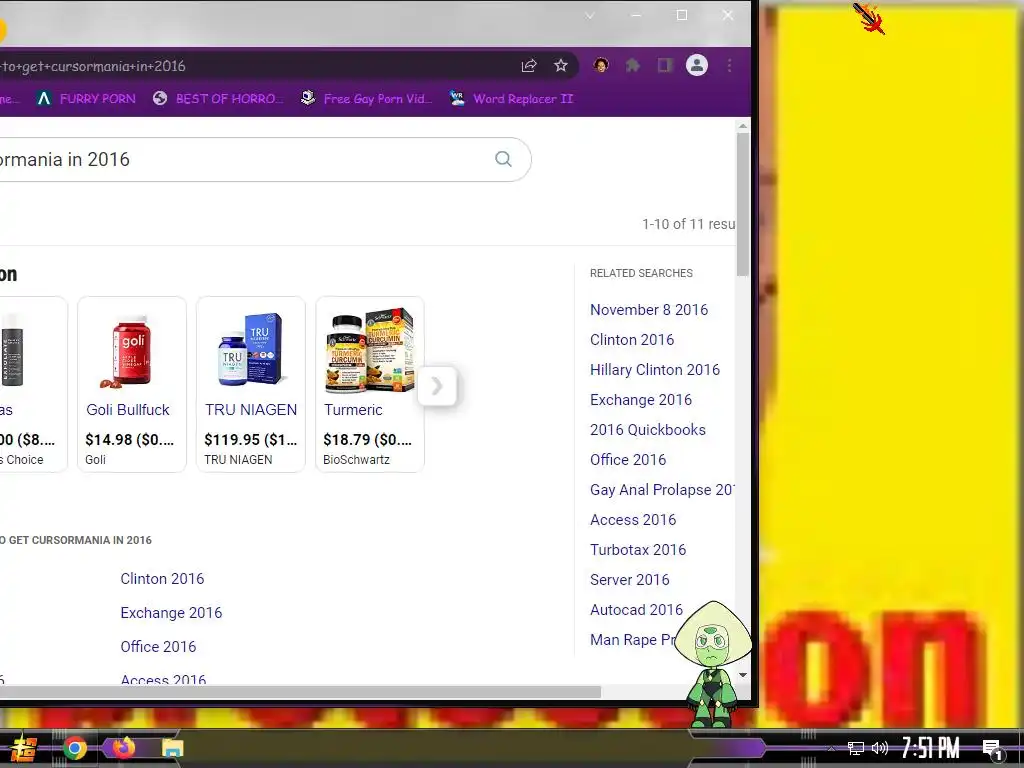
Task: Click the share page icon in address bar
Action: (x=529, y=65)
